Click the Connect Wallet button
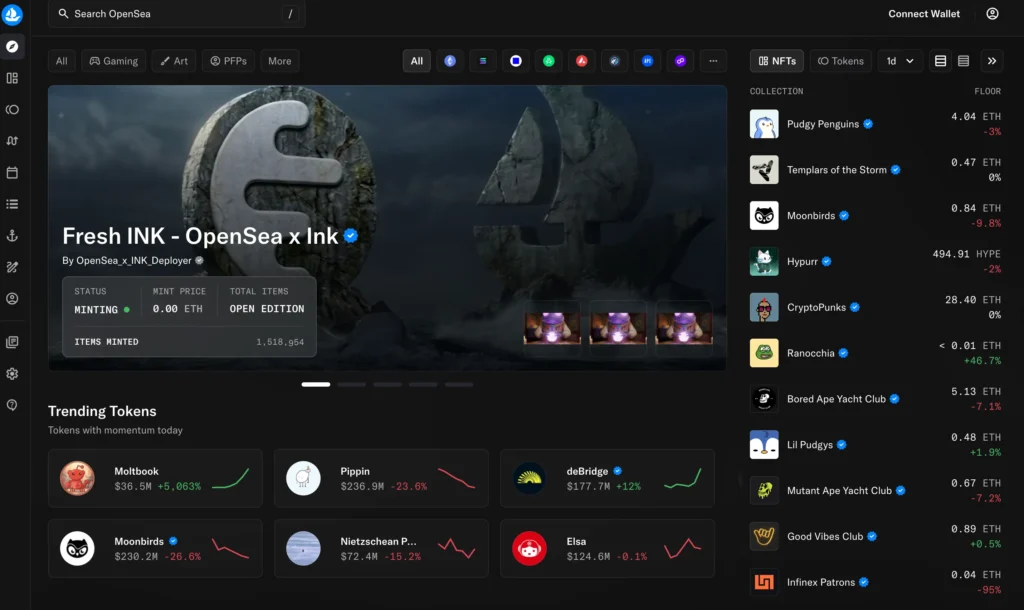 click(x=923, y=14)
